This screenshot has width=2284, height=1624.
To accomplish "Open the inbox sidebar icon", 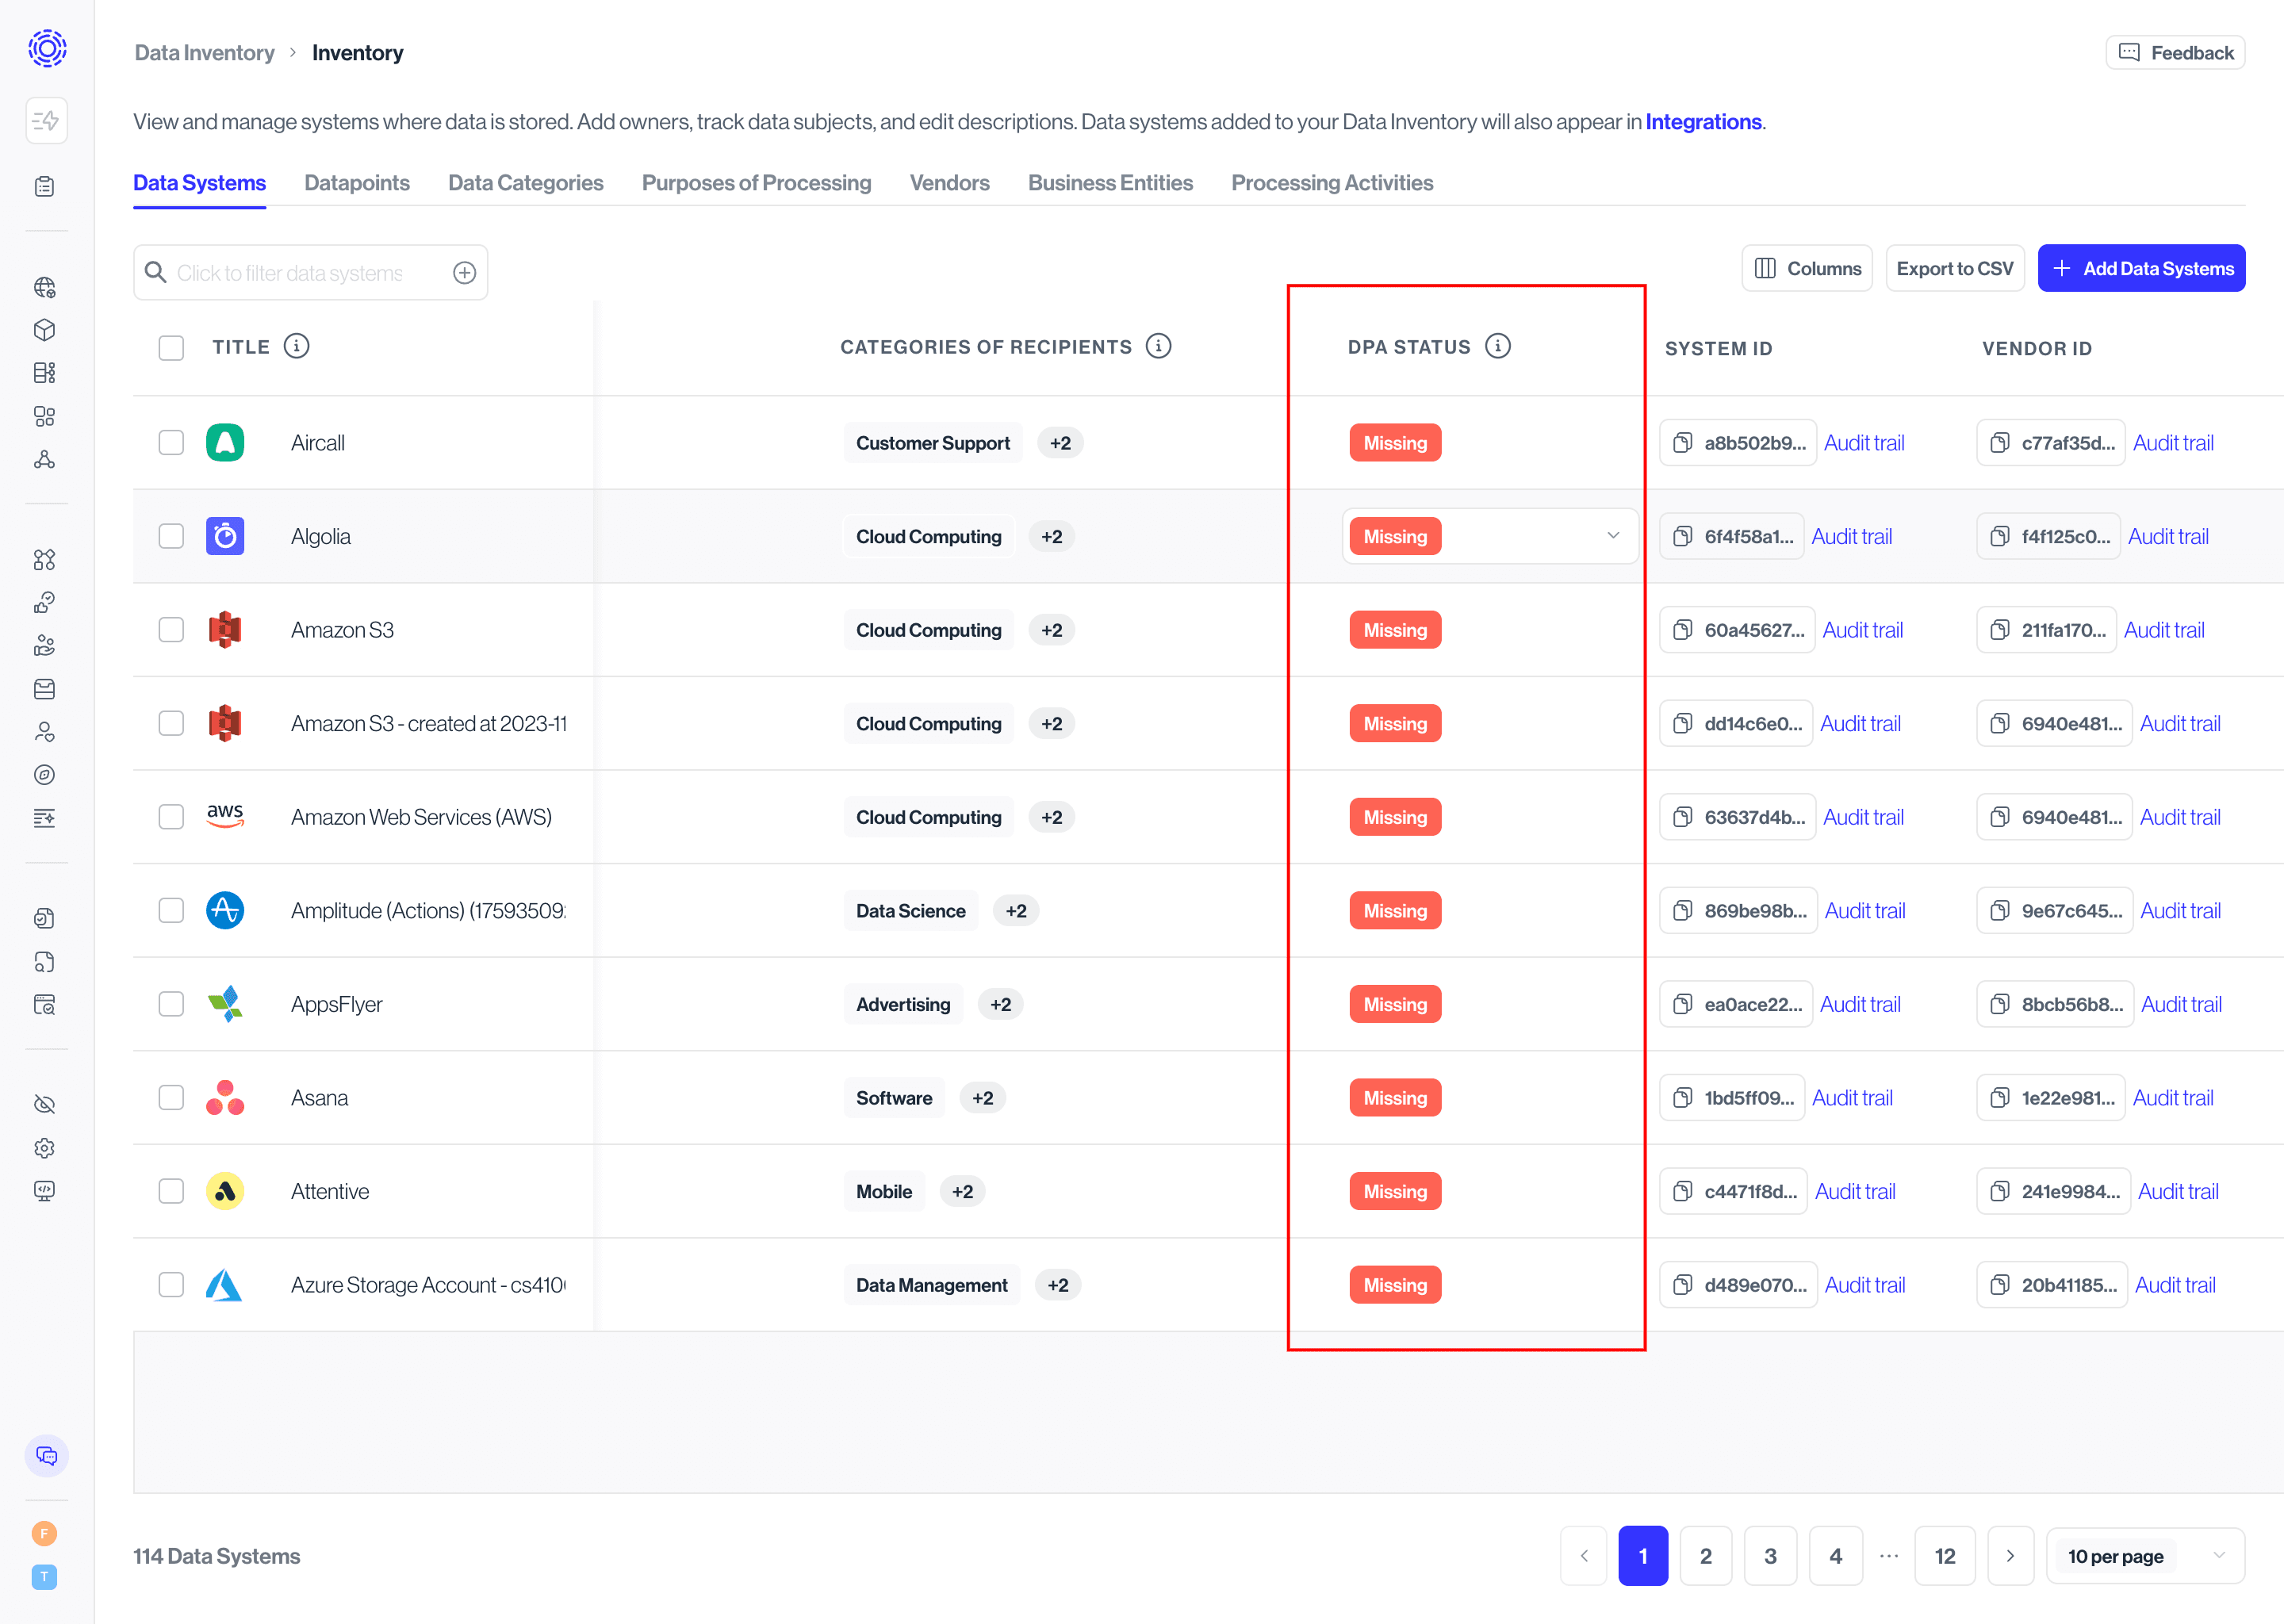I will click(45, 689).
